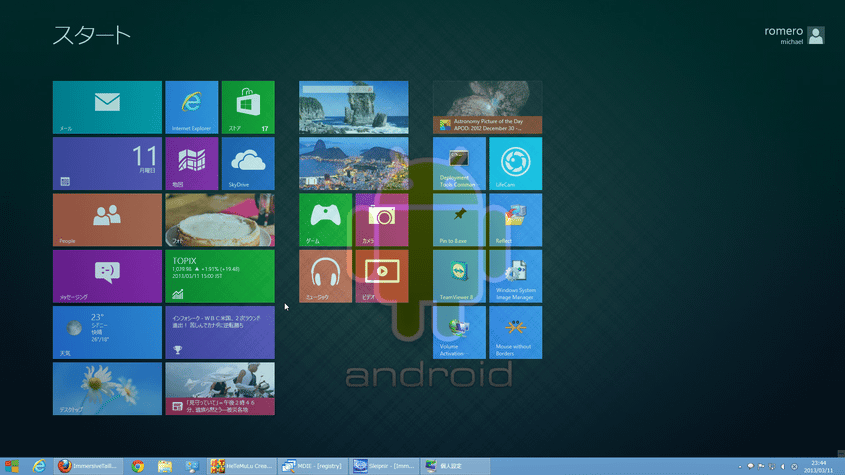The image size is (845, 475).
Task: Click the monitor-settings taskbar icon
Action: click(x=192, y=466)
